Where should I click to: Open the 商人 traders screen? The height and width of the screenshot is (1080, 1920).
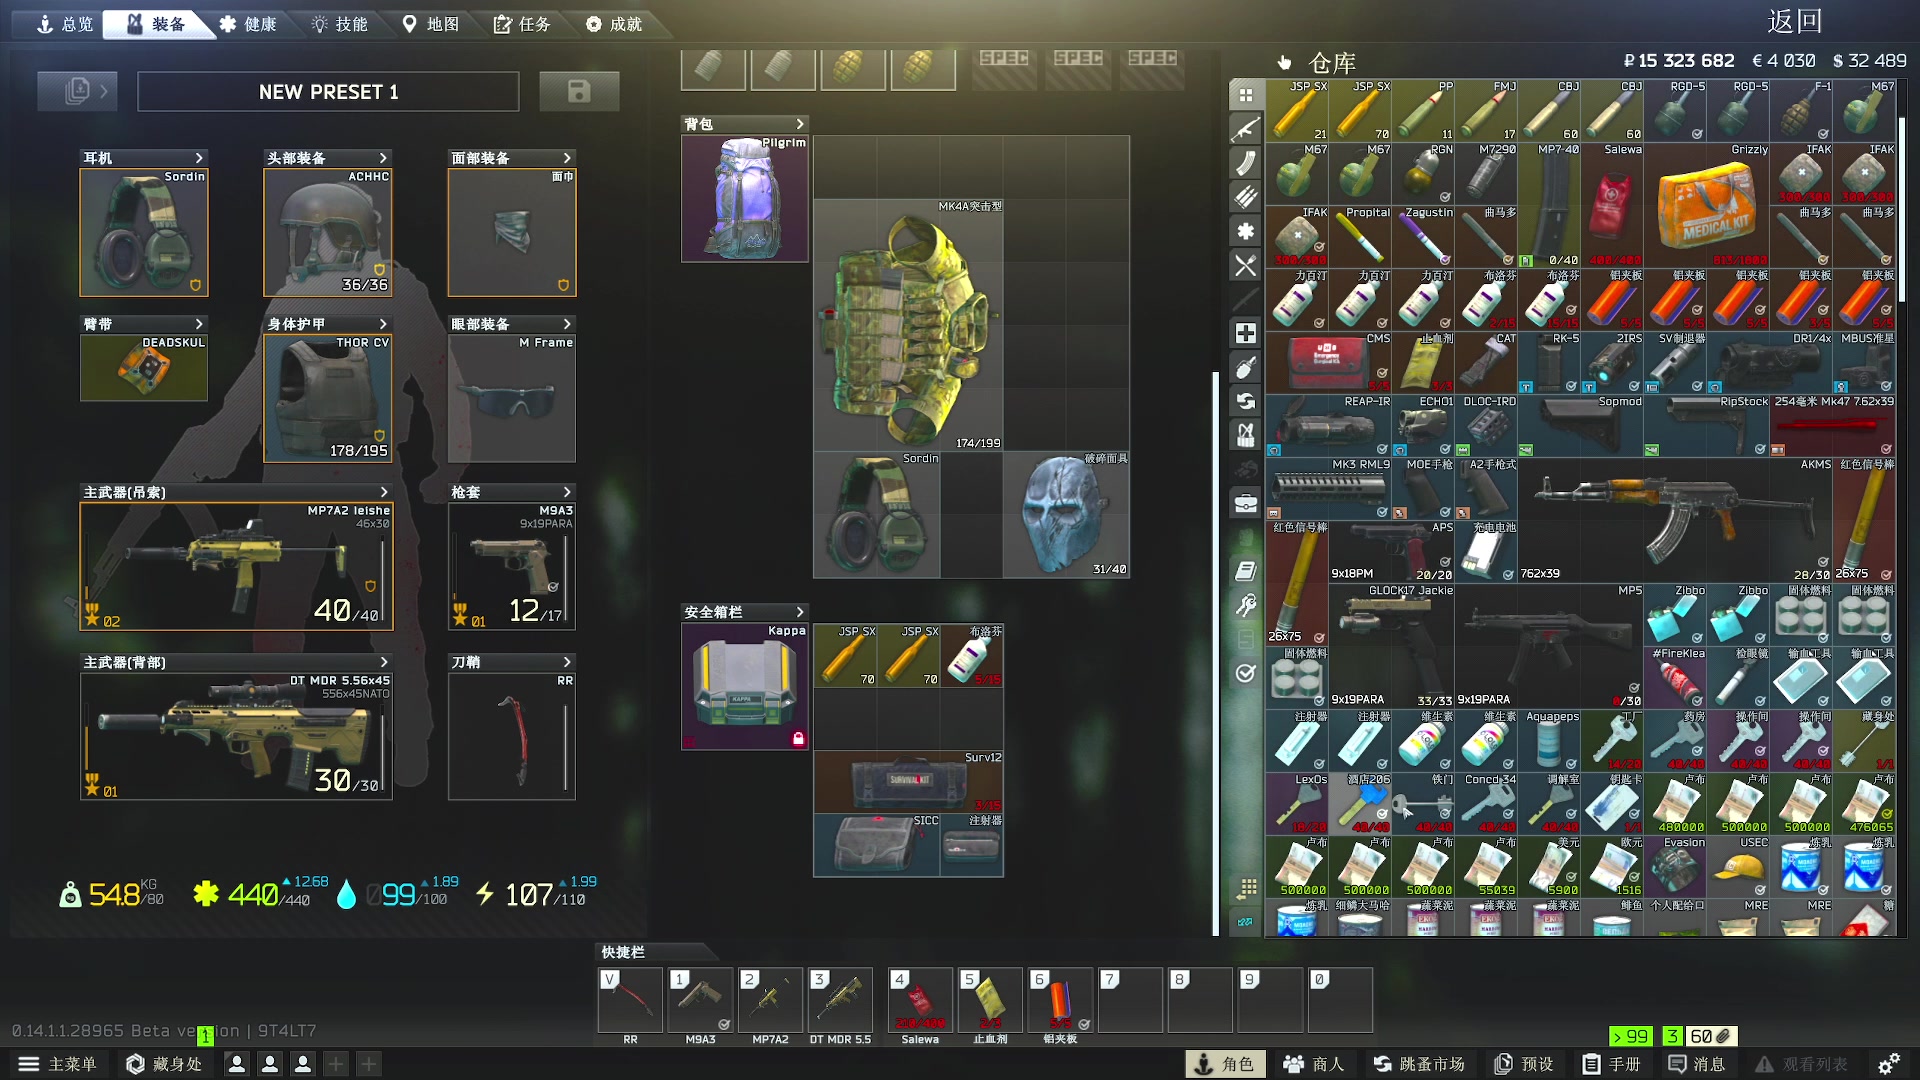(x=1314, y=1064)
